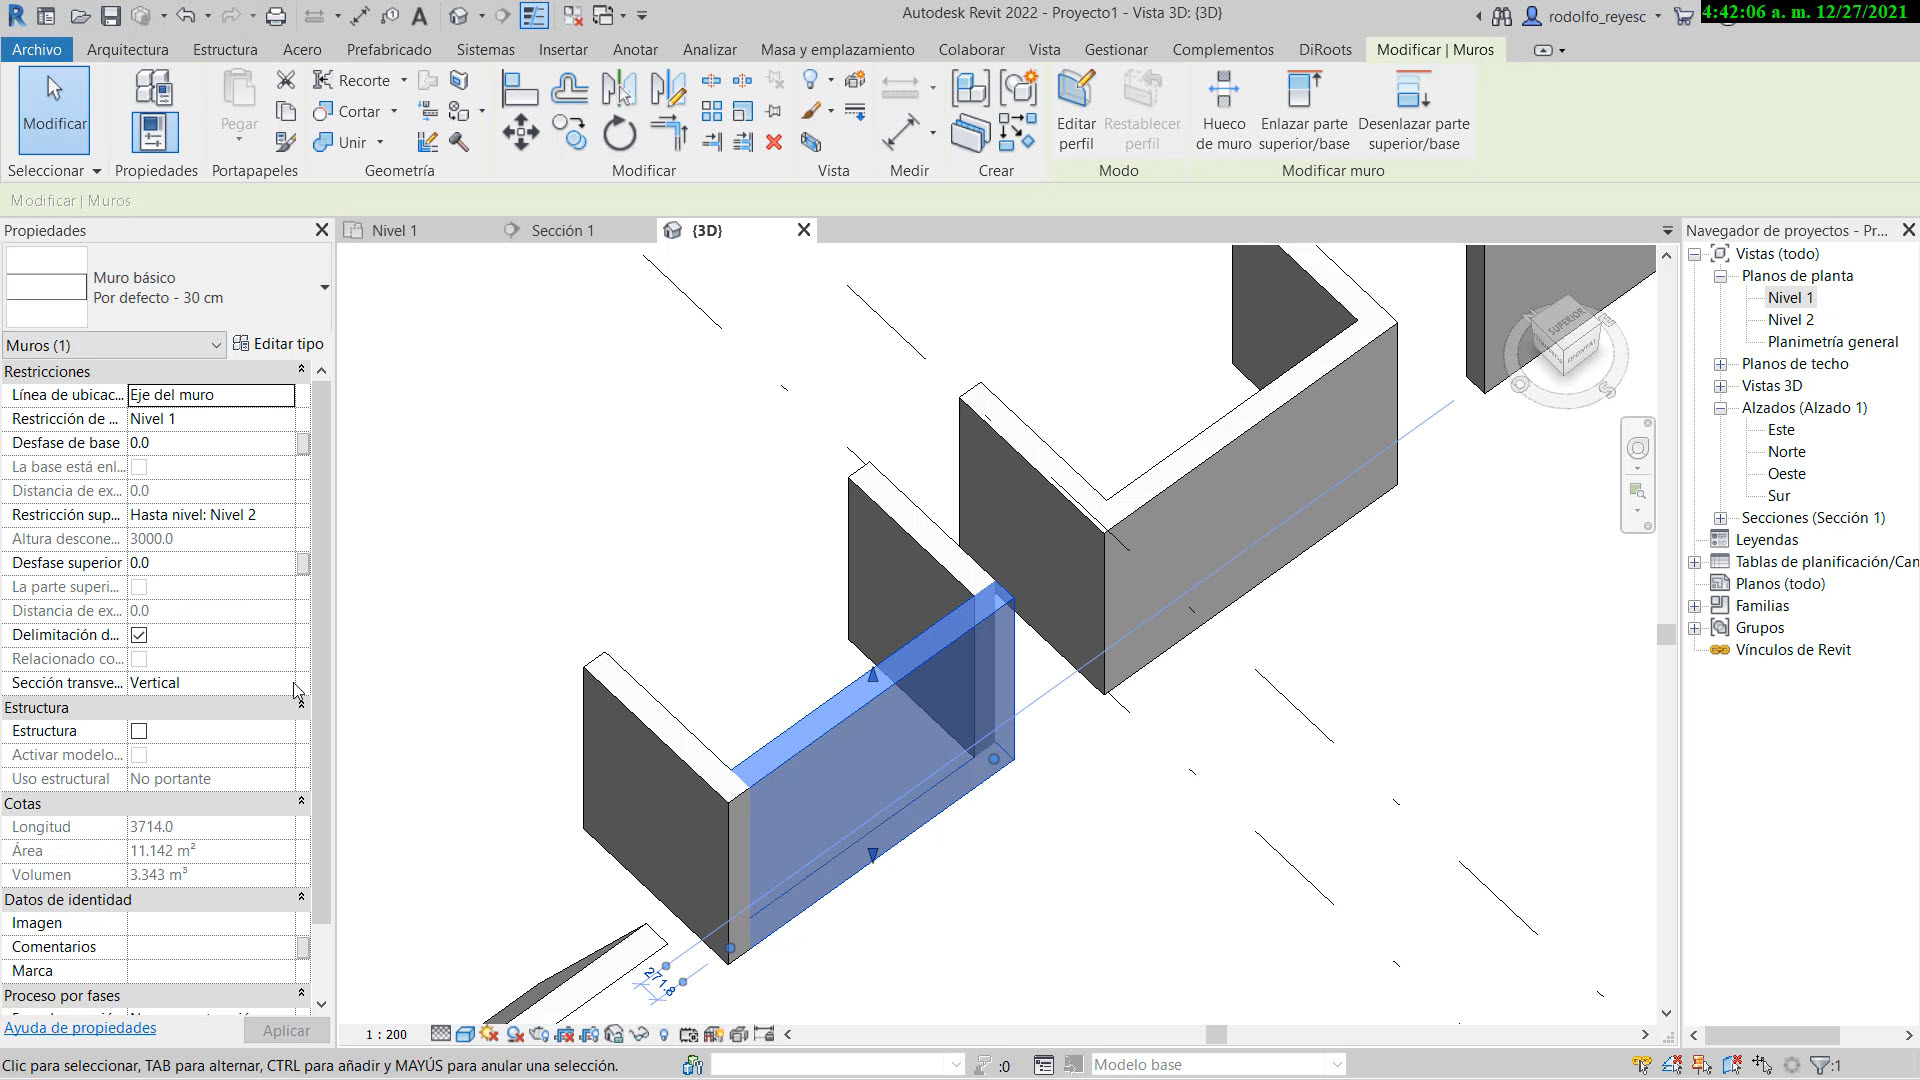
Task: Click the Editar tipo button
Action: (278, 344)
